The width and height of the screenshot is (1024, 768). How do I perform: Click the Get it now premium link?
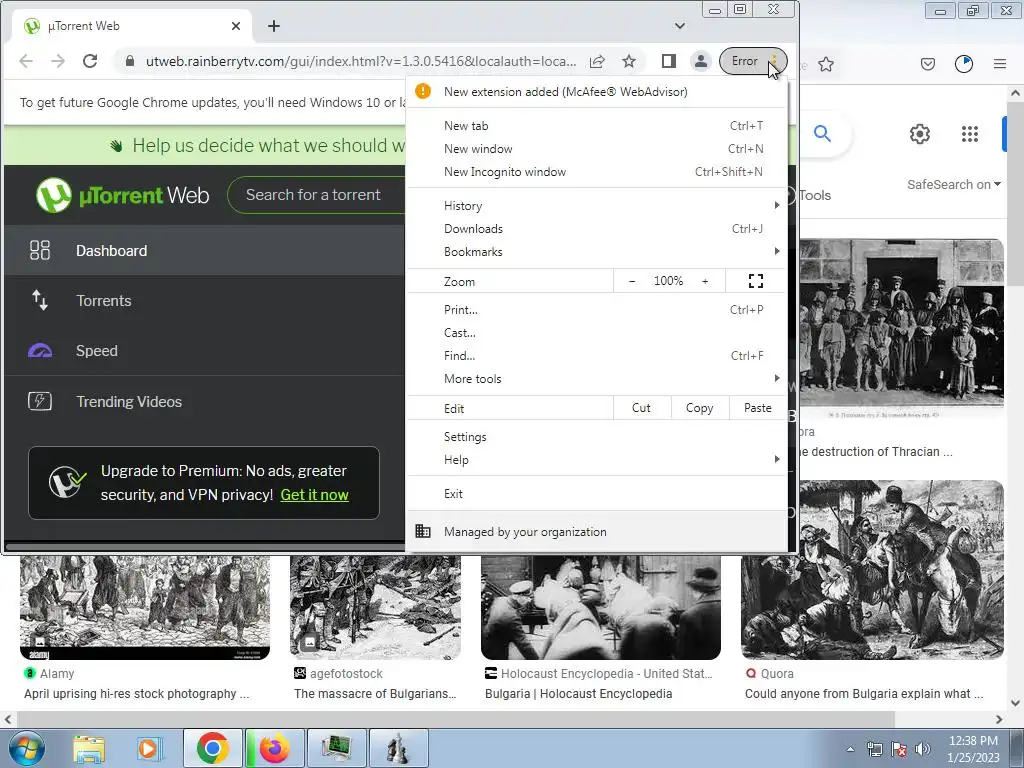(314, 495)
